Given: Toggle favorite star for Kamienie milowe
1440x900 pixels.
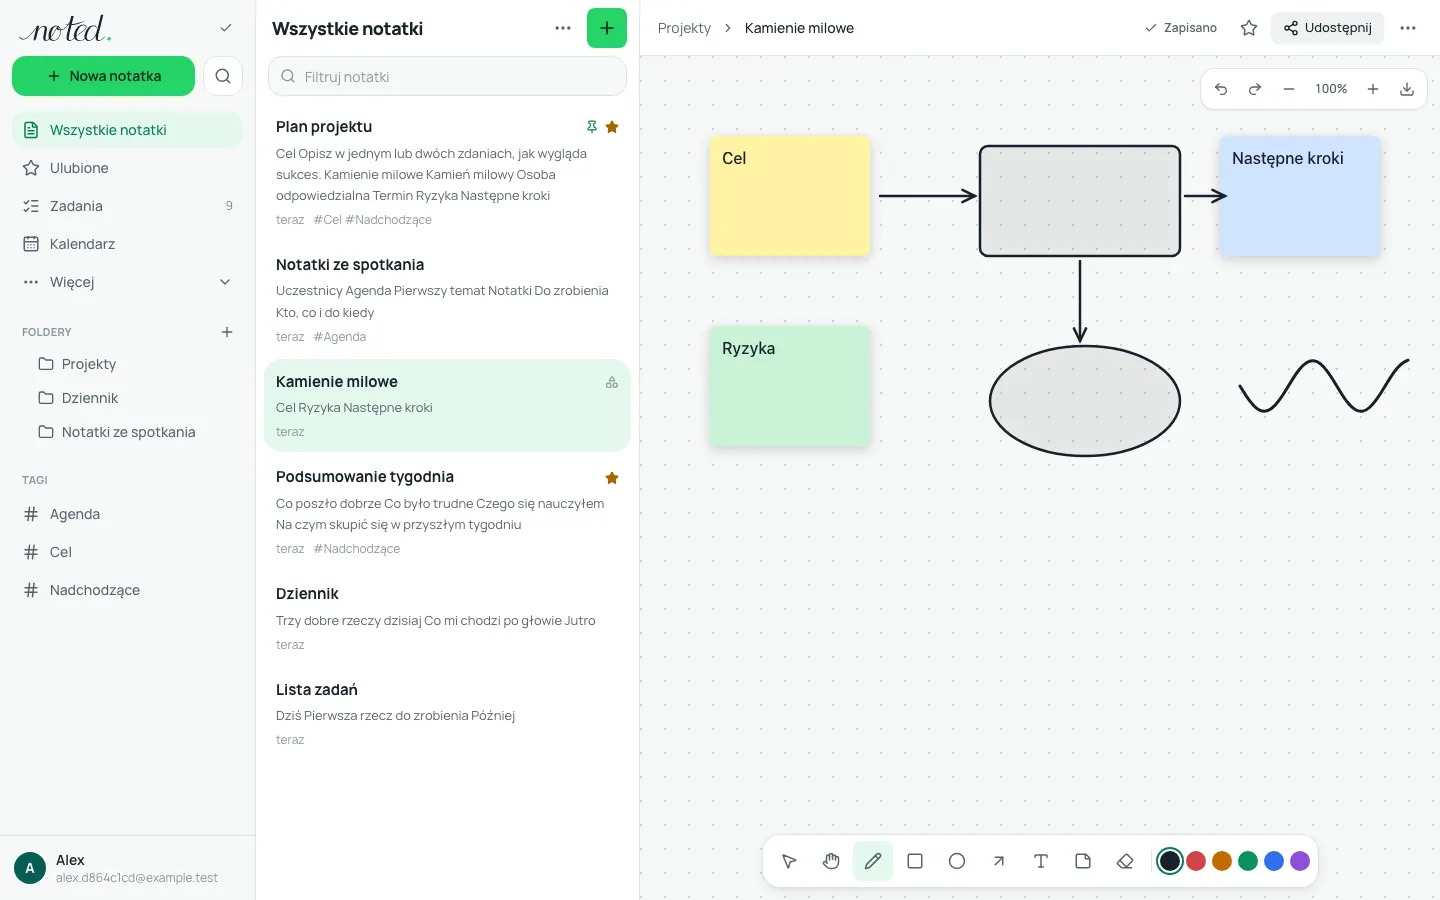Looking at the screenshot, I should (1249, 28).
